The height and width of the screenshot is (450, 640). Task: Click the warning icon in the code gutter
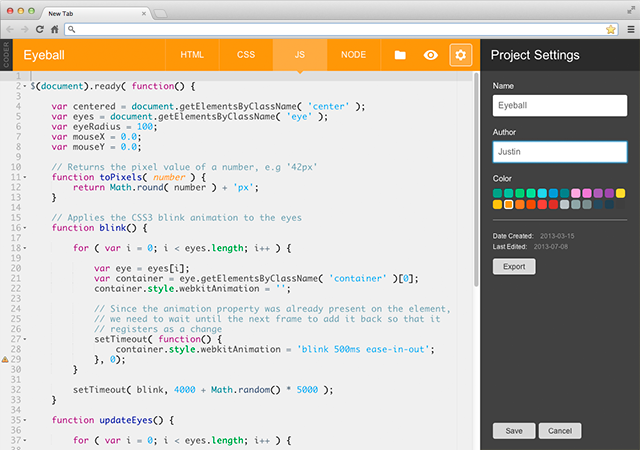pyautogui.click(x=5, y=358)
